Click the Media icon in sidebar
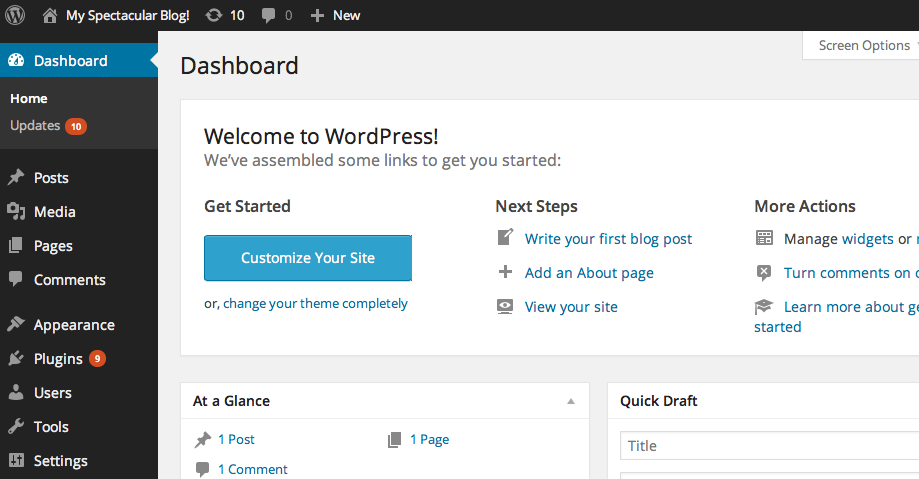This screenshot has height=479, width=919. click(x=16, y=212)
